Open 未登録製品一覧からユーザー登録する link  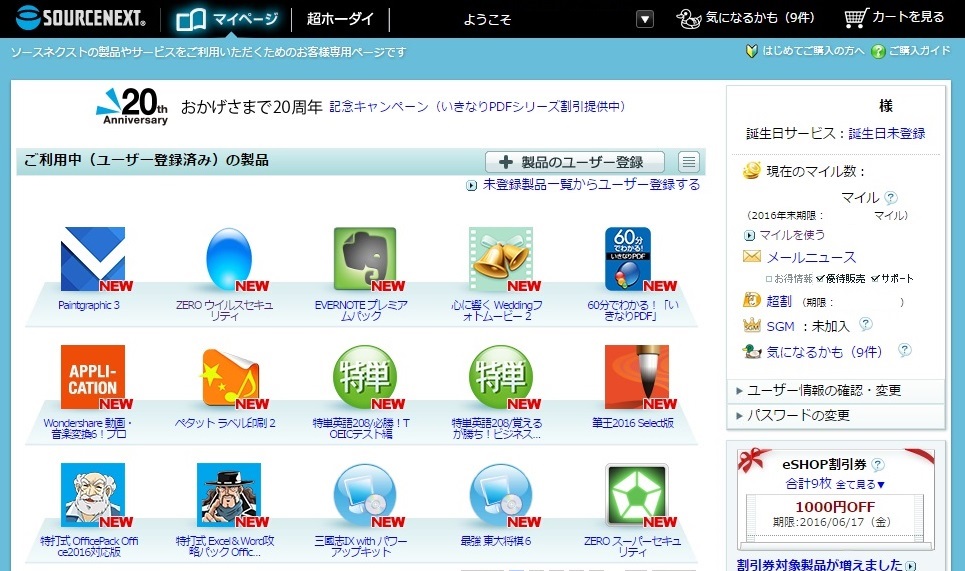(x=591, y=185)
